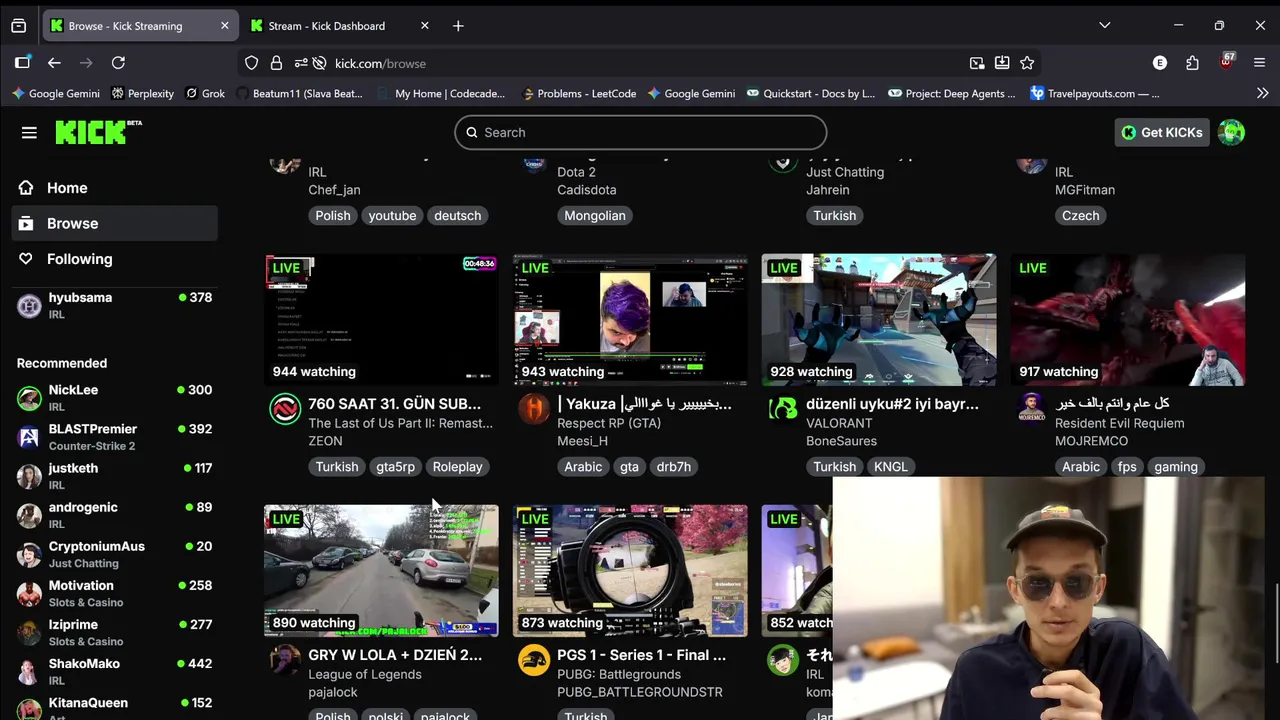Click the Meesi_H channel avatar
The height and width of the screenshot is (720, 1280).
pos(534,408)
